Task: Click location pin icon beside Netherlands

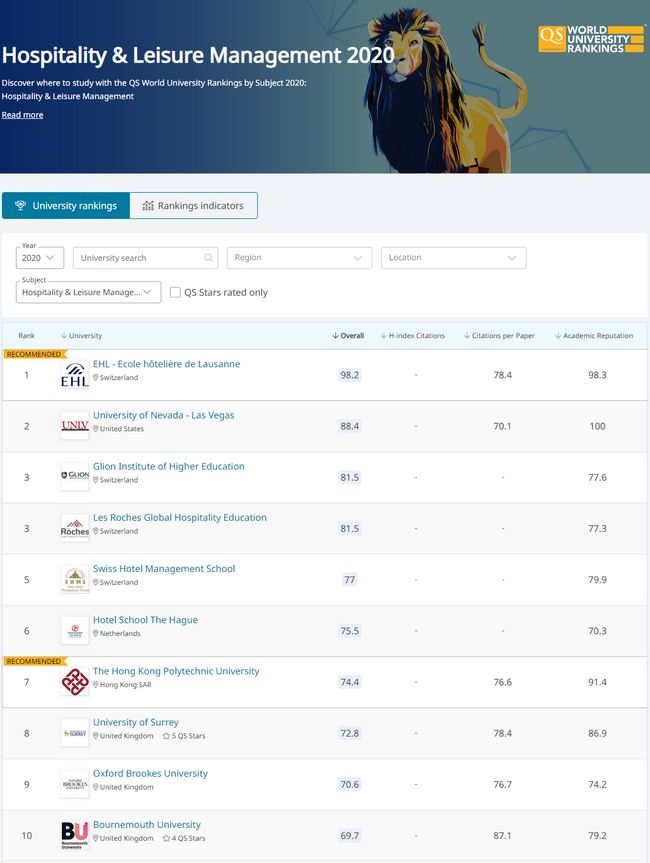Action: coord(96,633)
